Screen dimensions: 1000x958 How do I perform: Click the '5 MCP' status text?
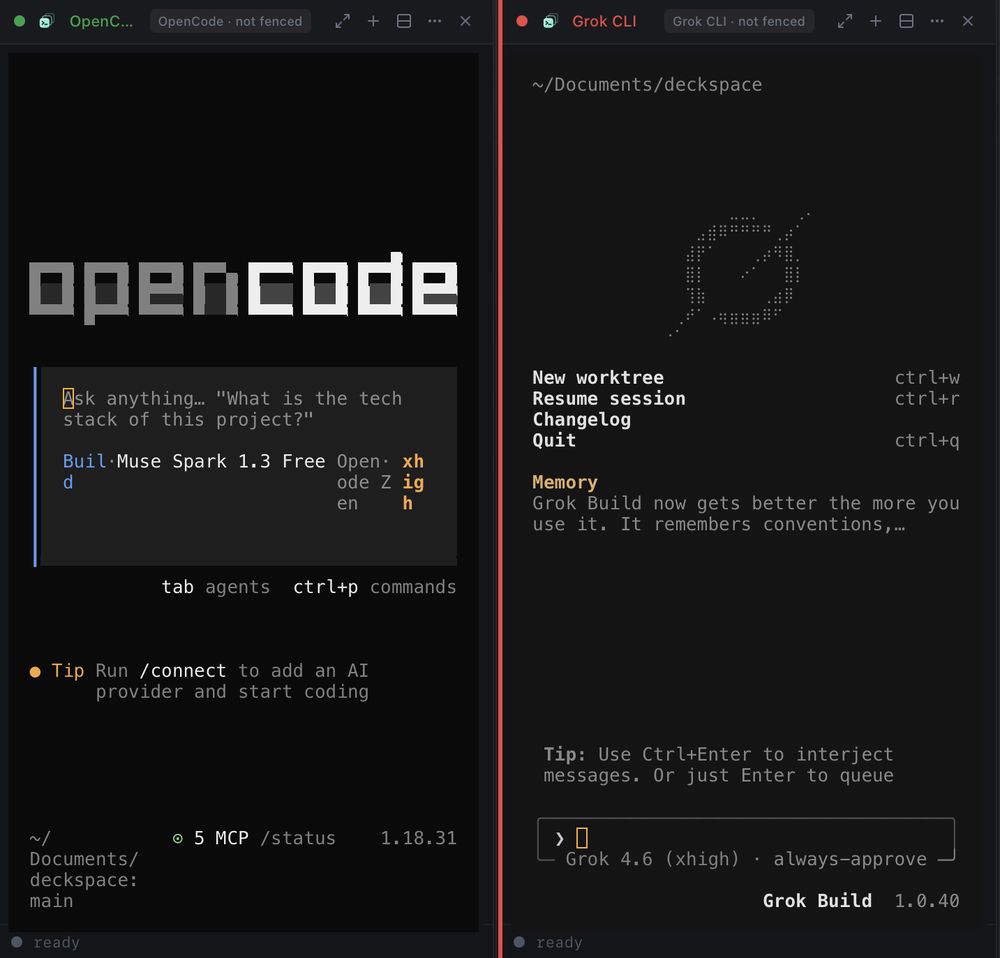pos(221,838)
